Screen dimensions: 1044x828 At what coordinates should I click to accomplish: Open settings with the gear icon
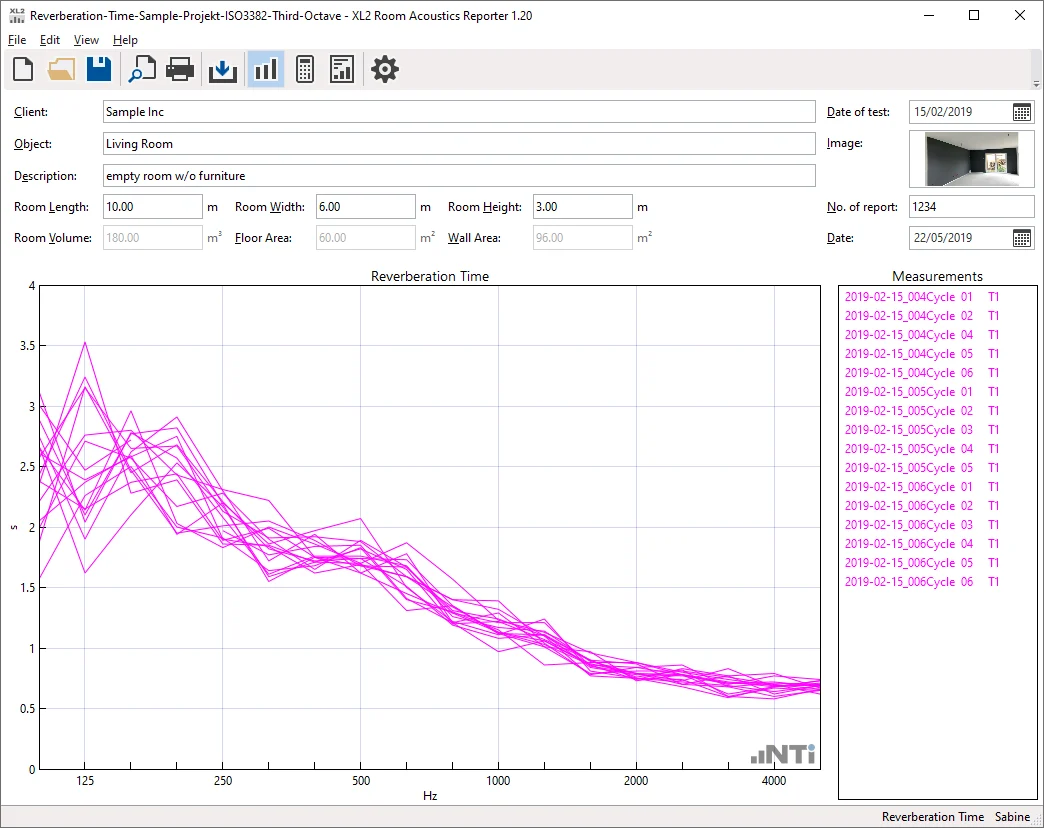(385, 69)
